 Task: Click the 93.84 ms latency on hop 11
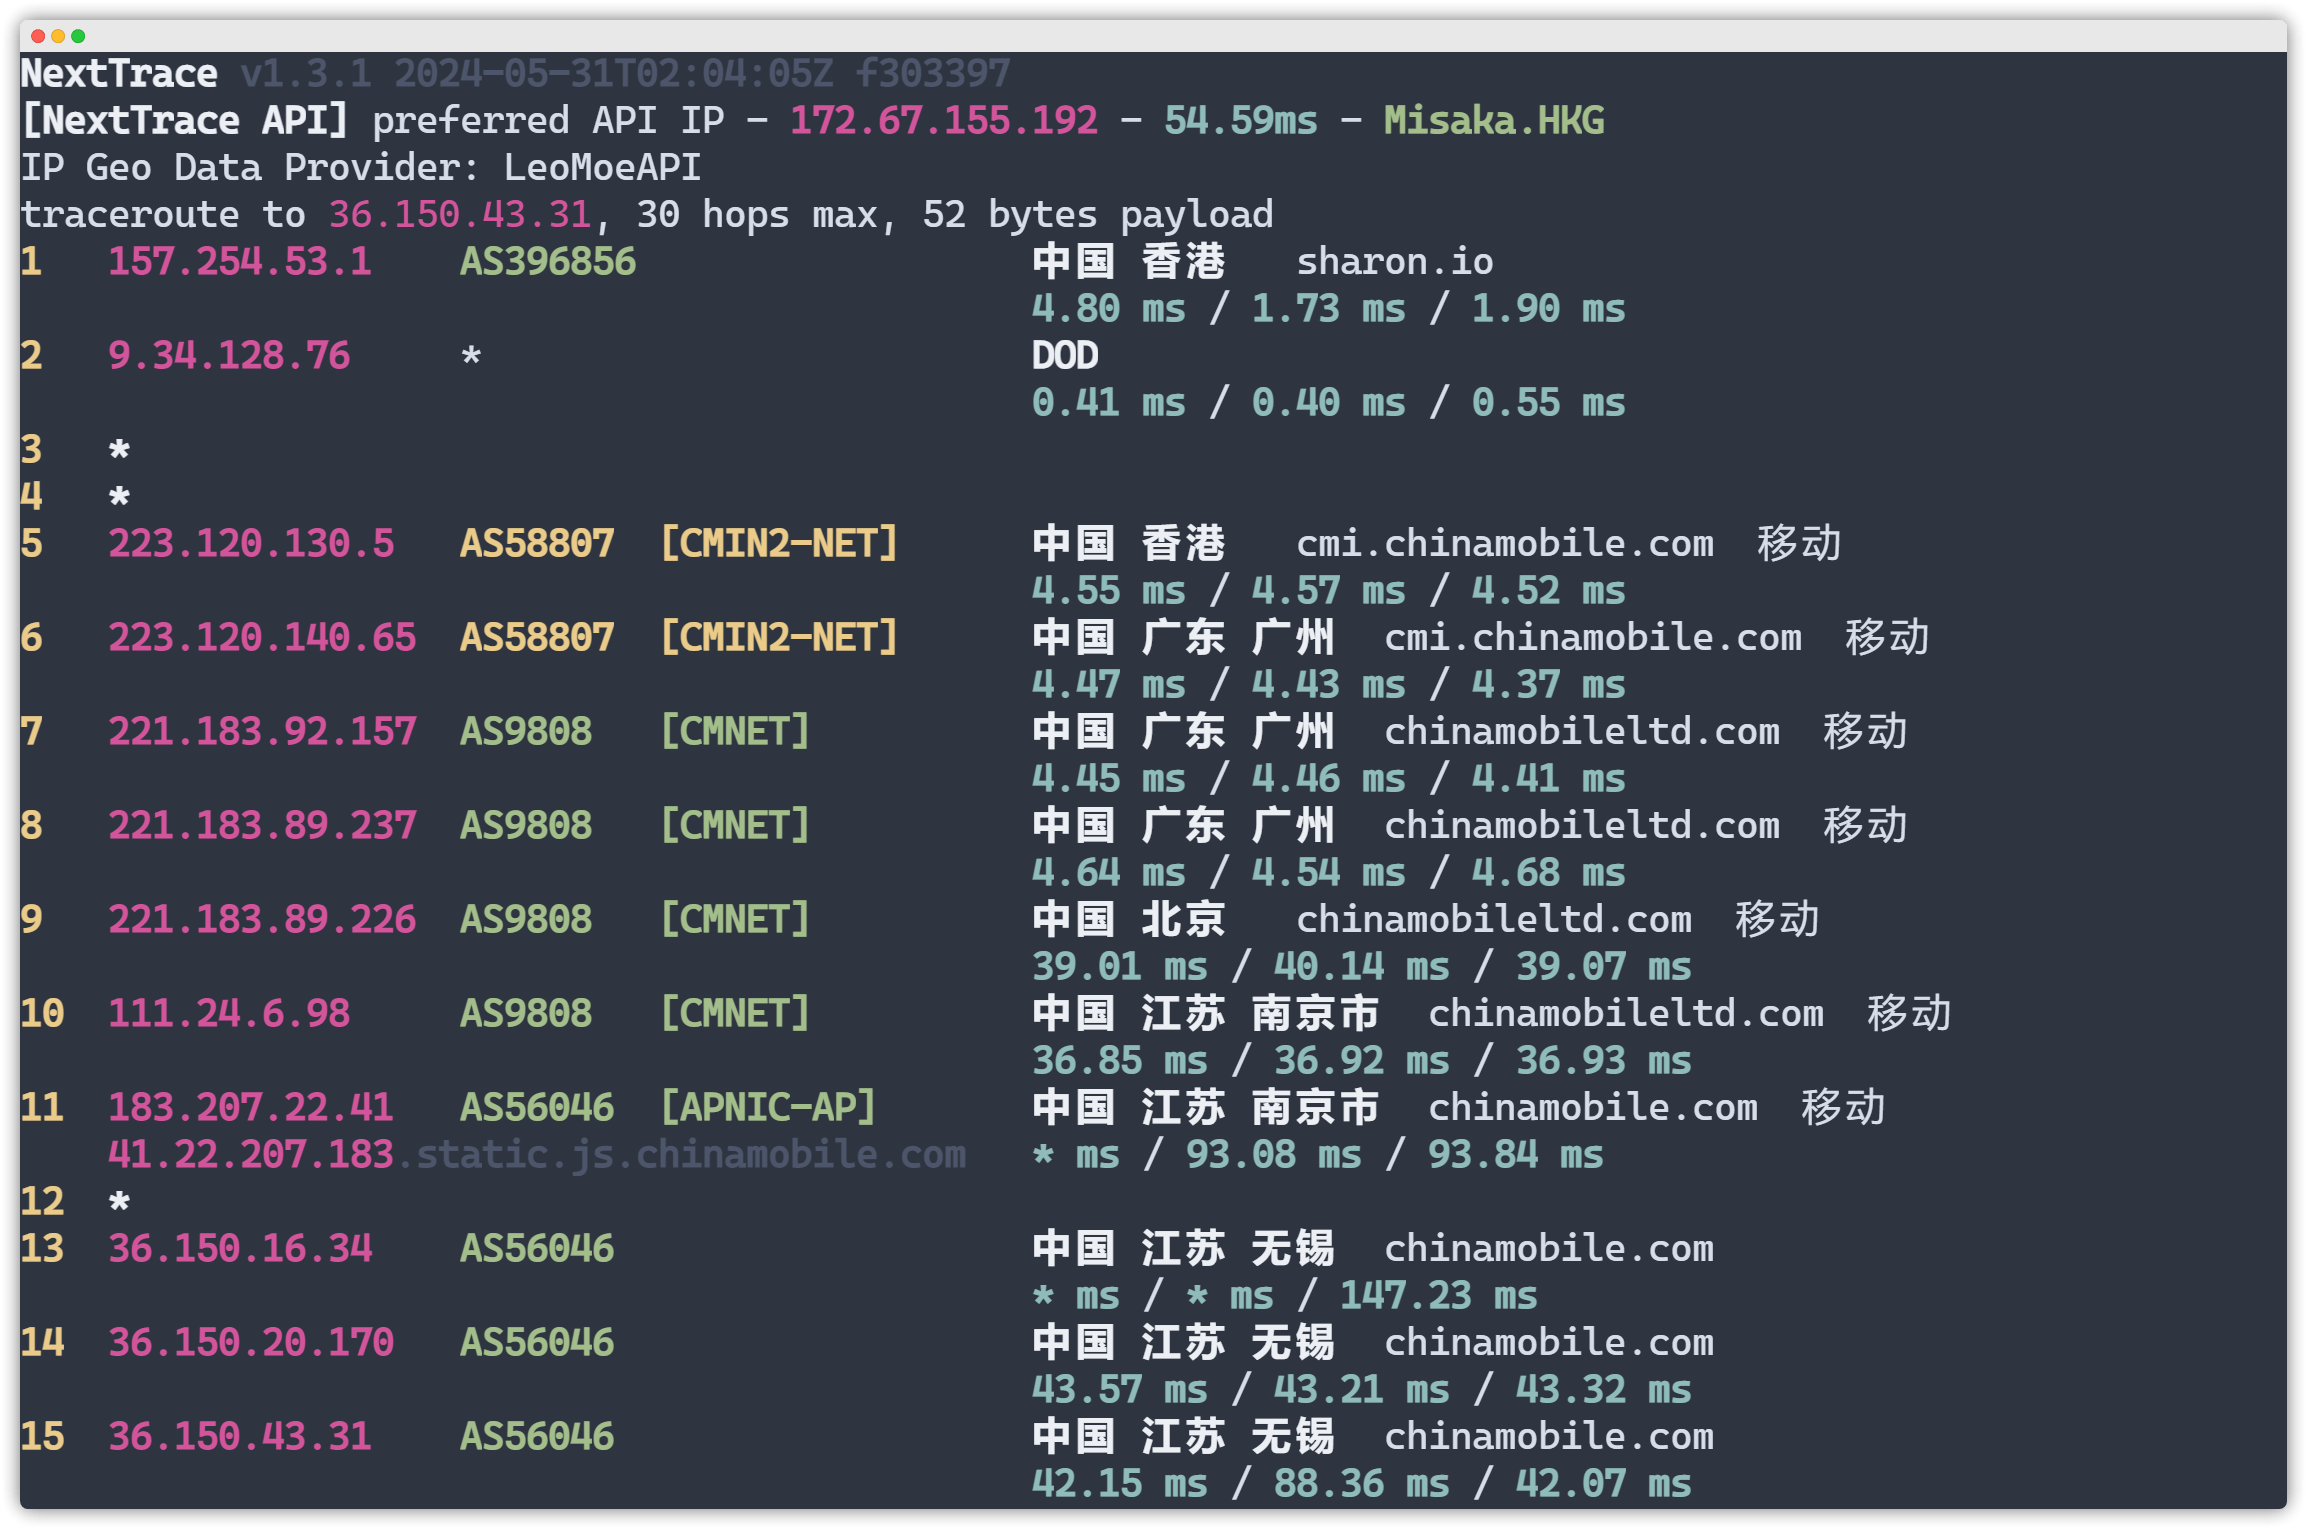click(x=1516, y=1155)
